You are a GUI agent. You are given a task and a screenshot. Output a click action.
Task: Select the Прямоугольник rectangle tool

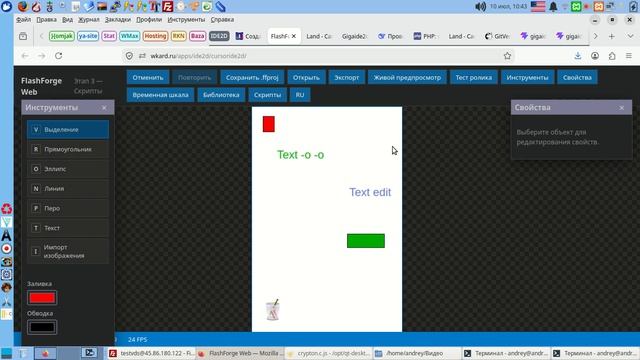(68, 149)
